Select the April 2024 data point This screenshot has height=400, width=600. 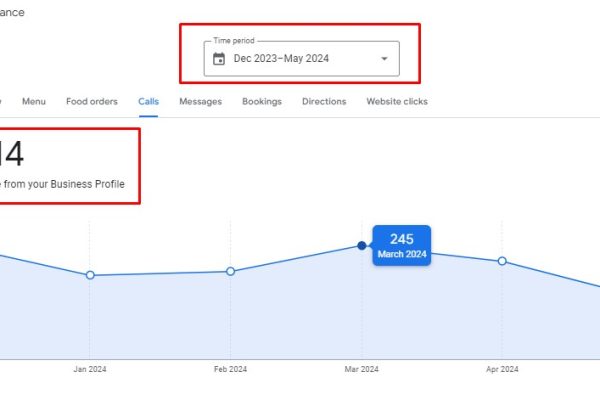click(x=502, y=261)
